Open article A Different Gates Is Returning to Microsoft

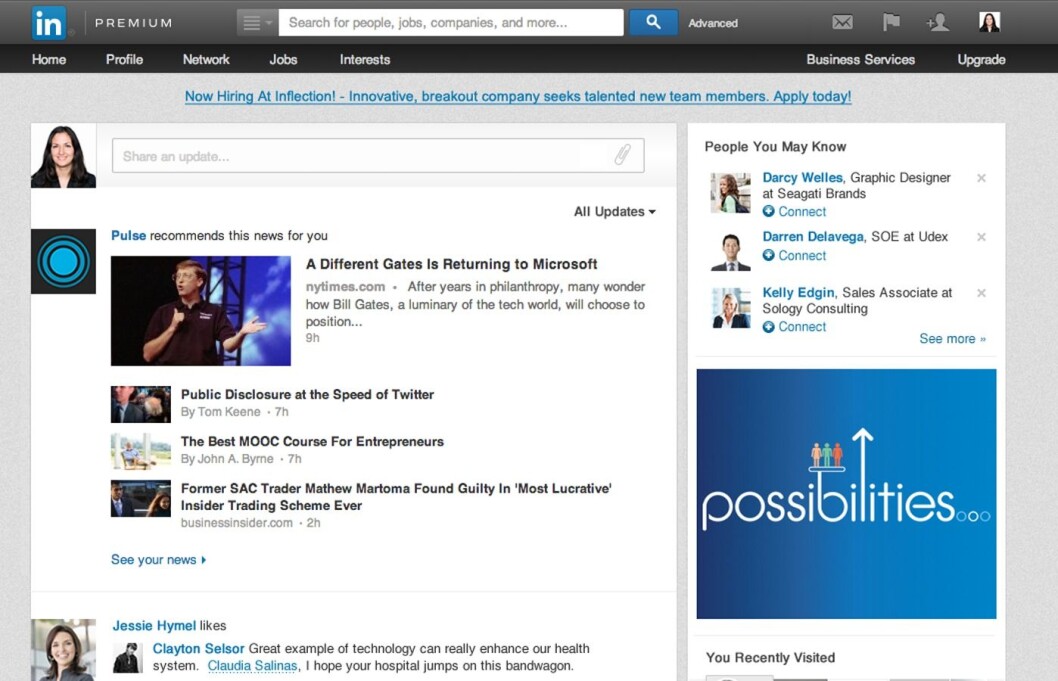tap(451, 264)
